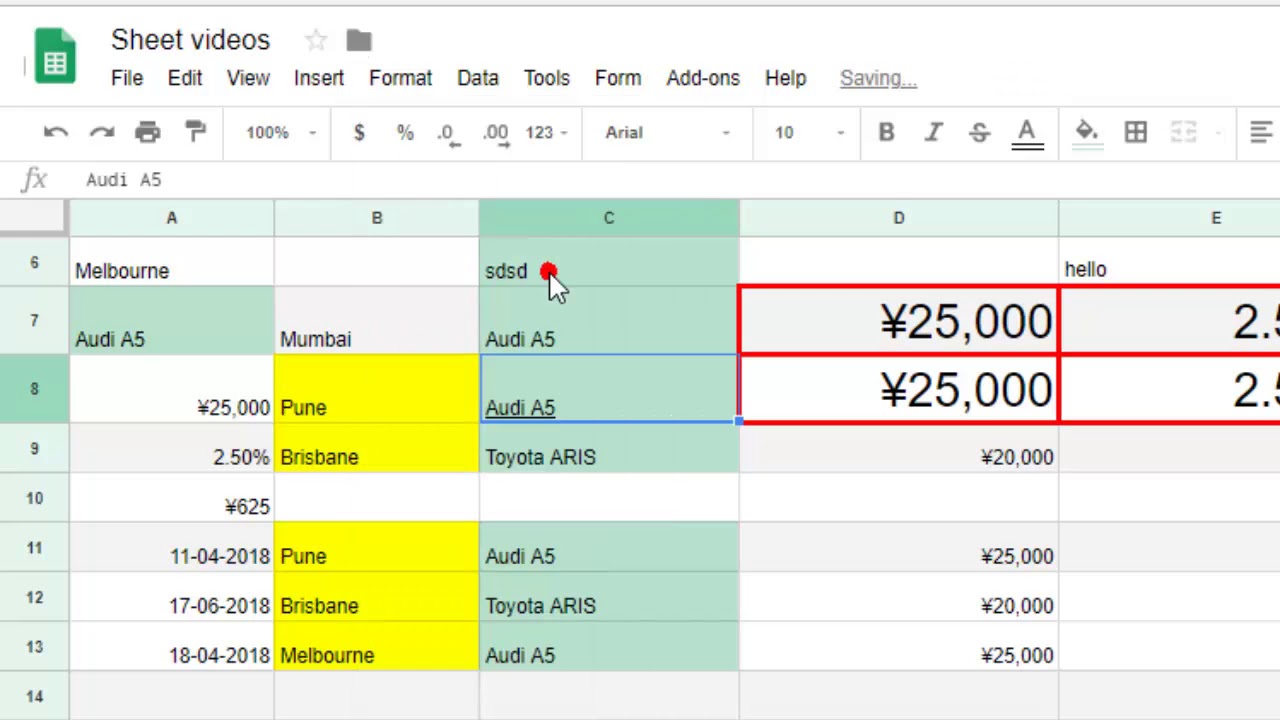Click the Redo arrow icon
Screen dimensions: 1280x720
(x=102, y=132)
